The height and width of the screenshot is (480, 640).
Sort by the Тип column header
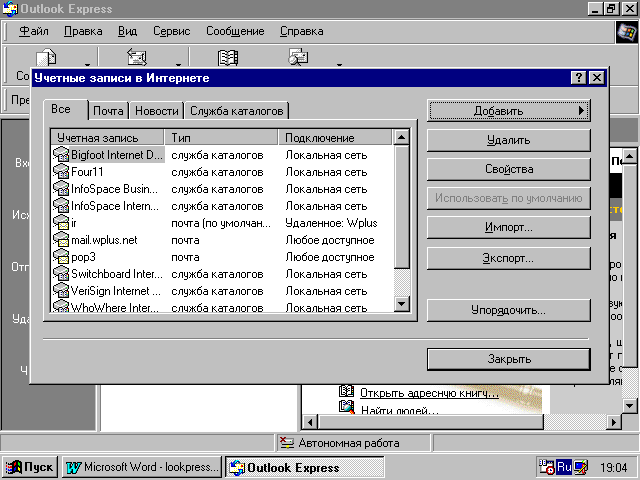tap(221, 138)
